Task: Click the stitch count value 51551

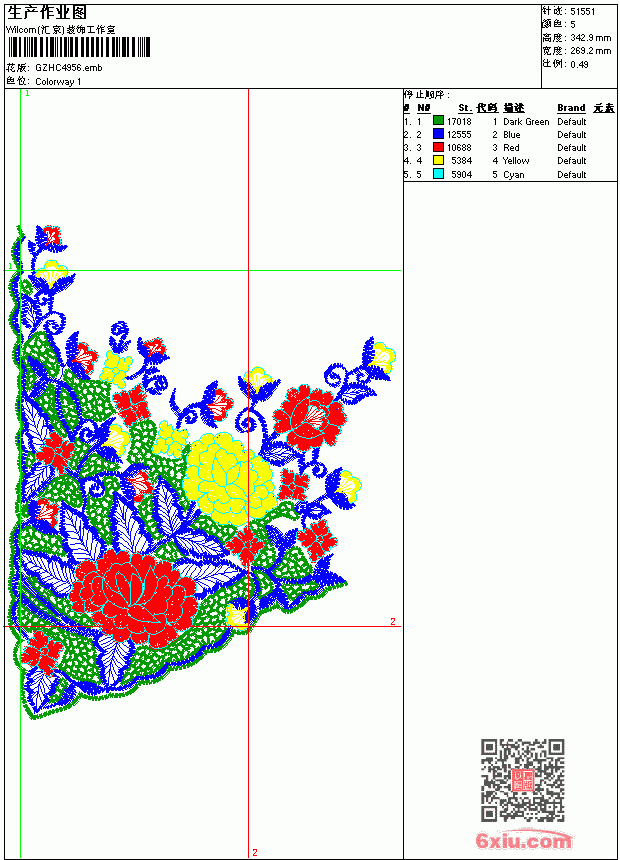Action: click(583, 12)
